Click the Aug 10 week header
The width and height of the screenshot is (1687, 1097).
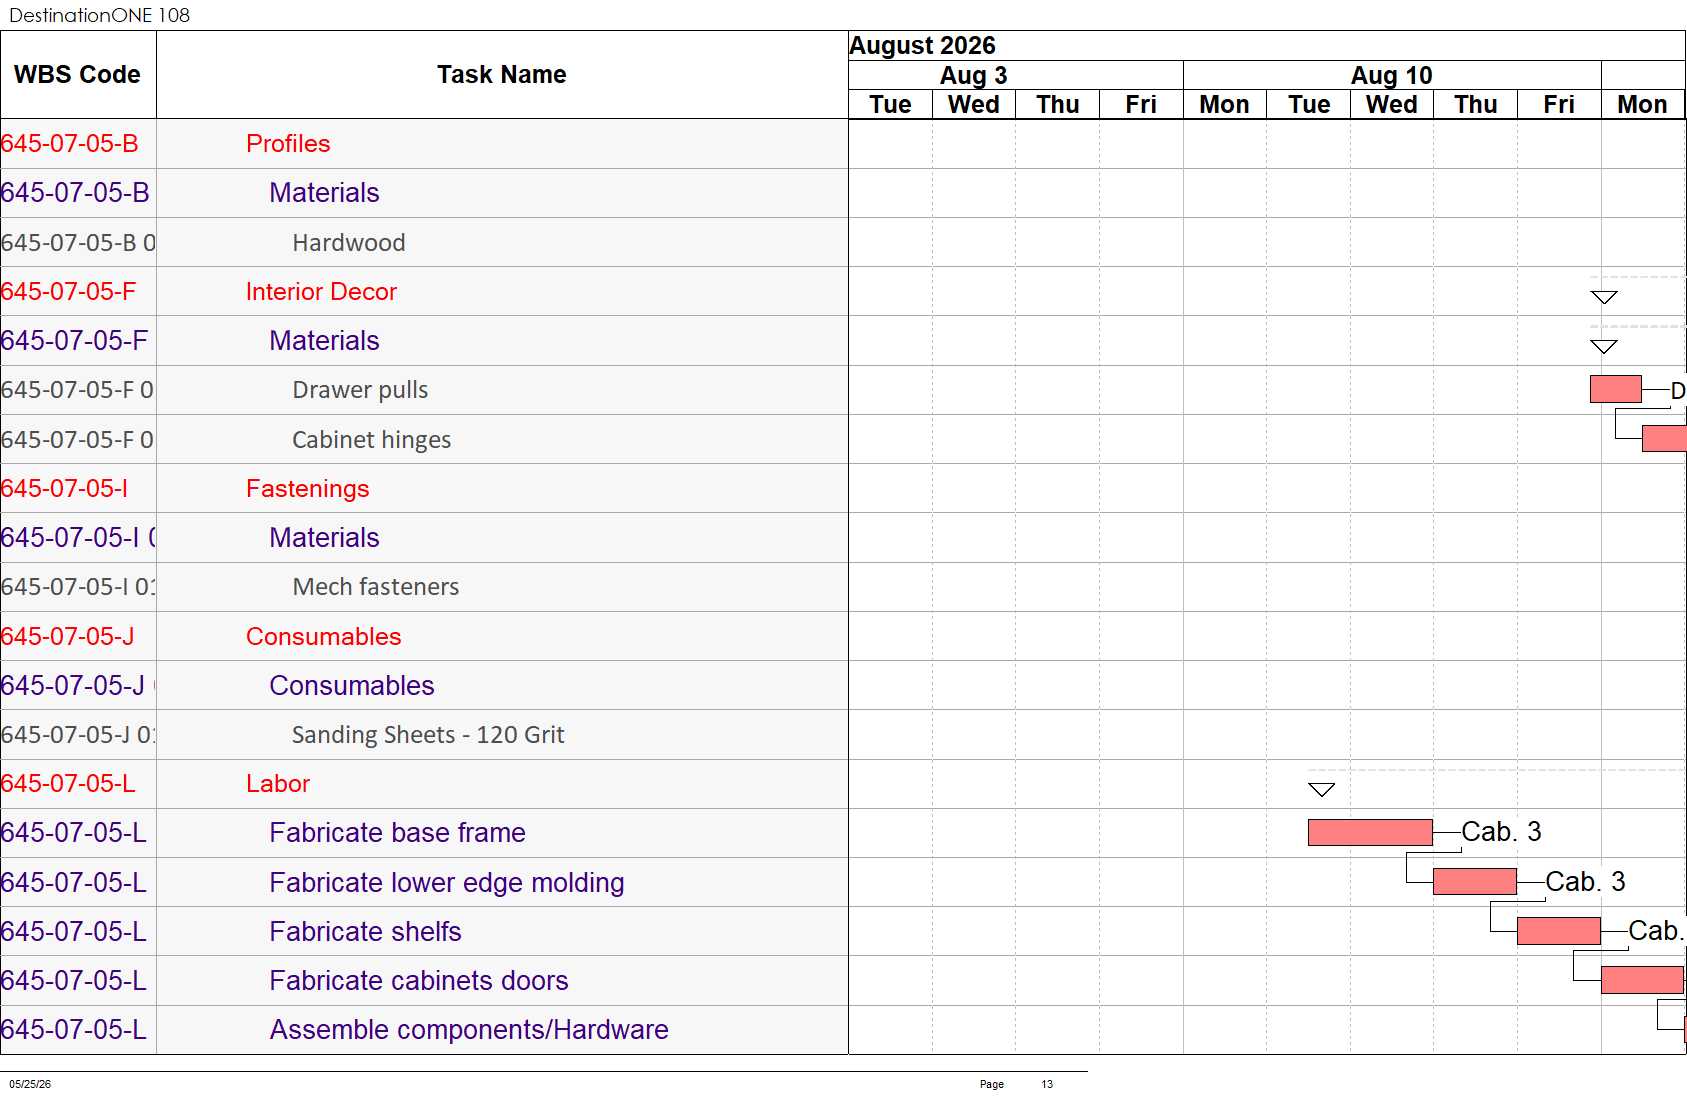pos(1391,76)
